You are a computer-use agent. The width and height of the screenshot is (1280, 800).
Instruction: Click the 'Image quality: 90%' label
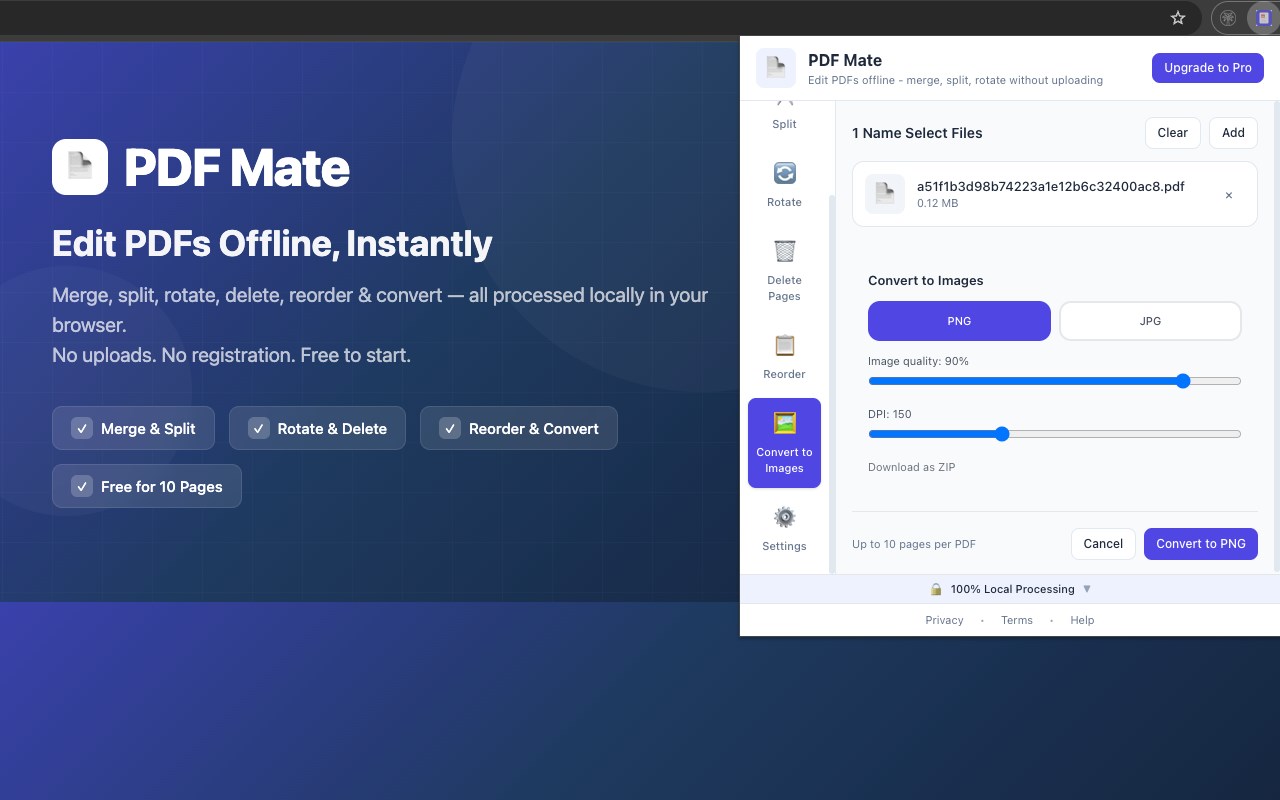coord(918,361)
